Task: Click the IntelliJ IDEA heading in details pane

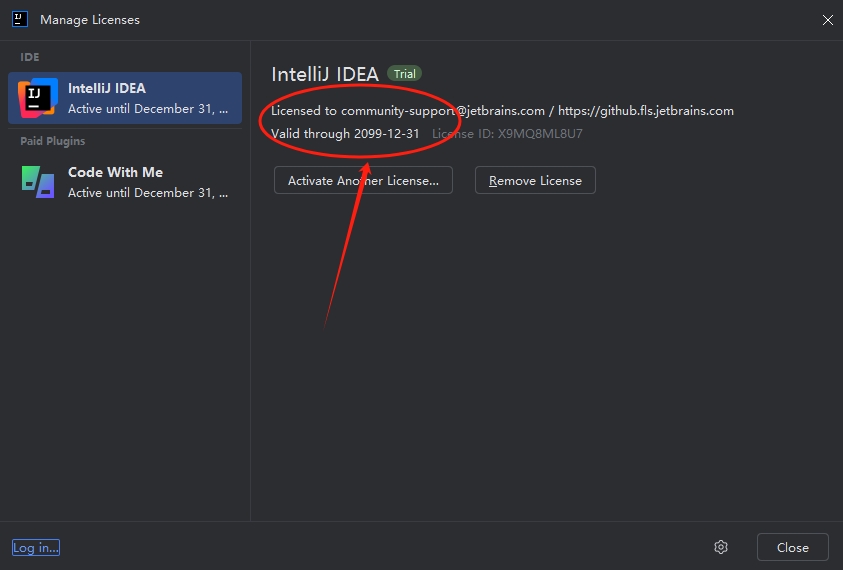Action: (x=325, y=74)
